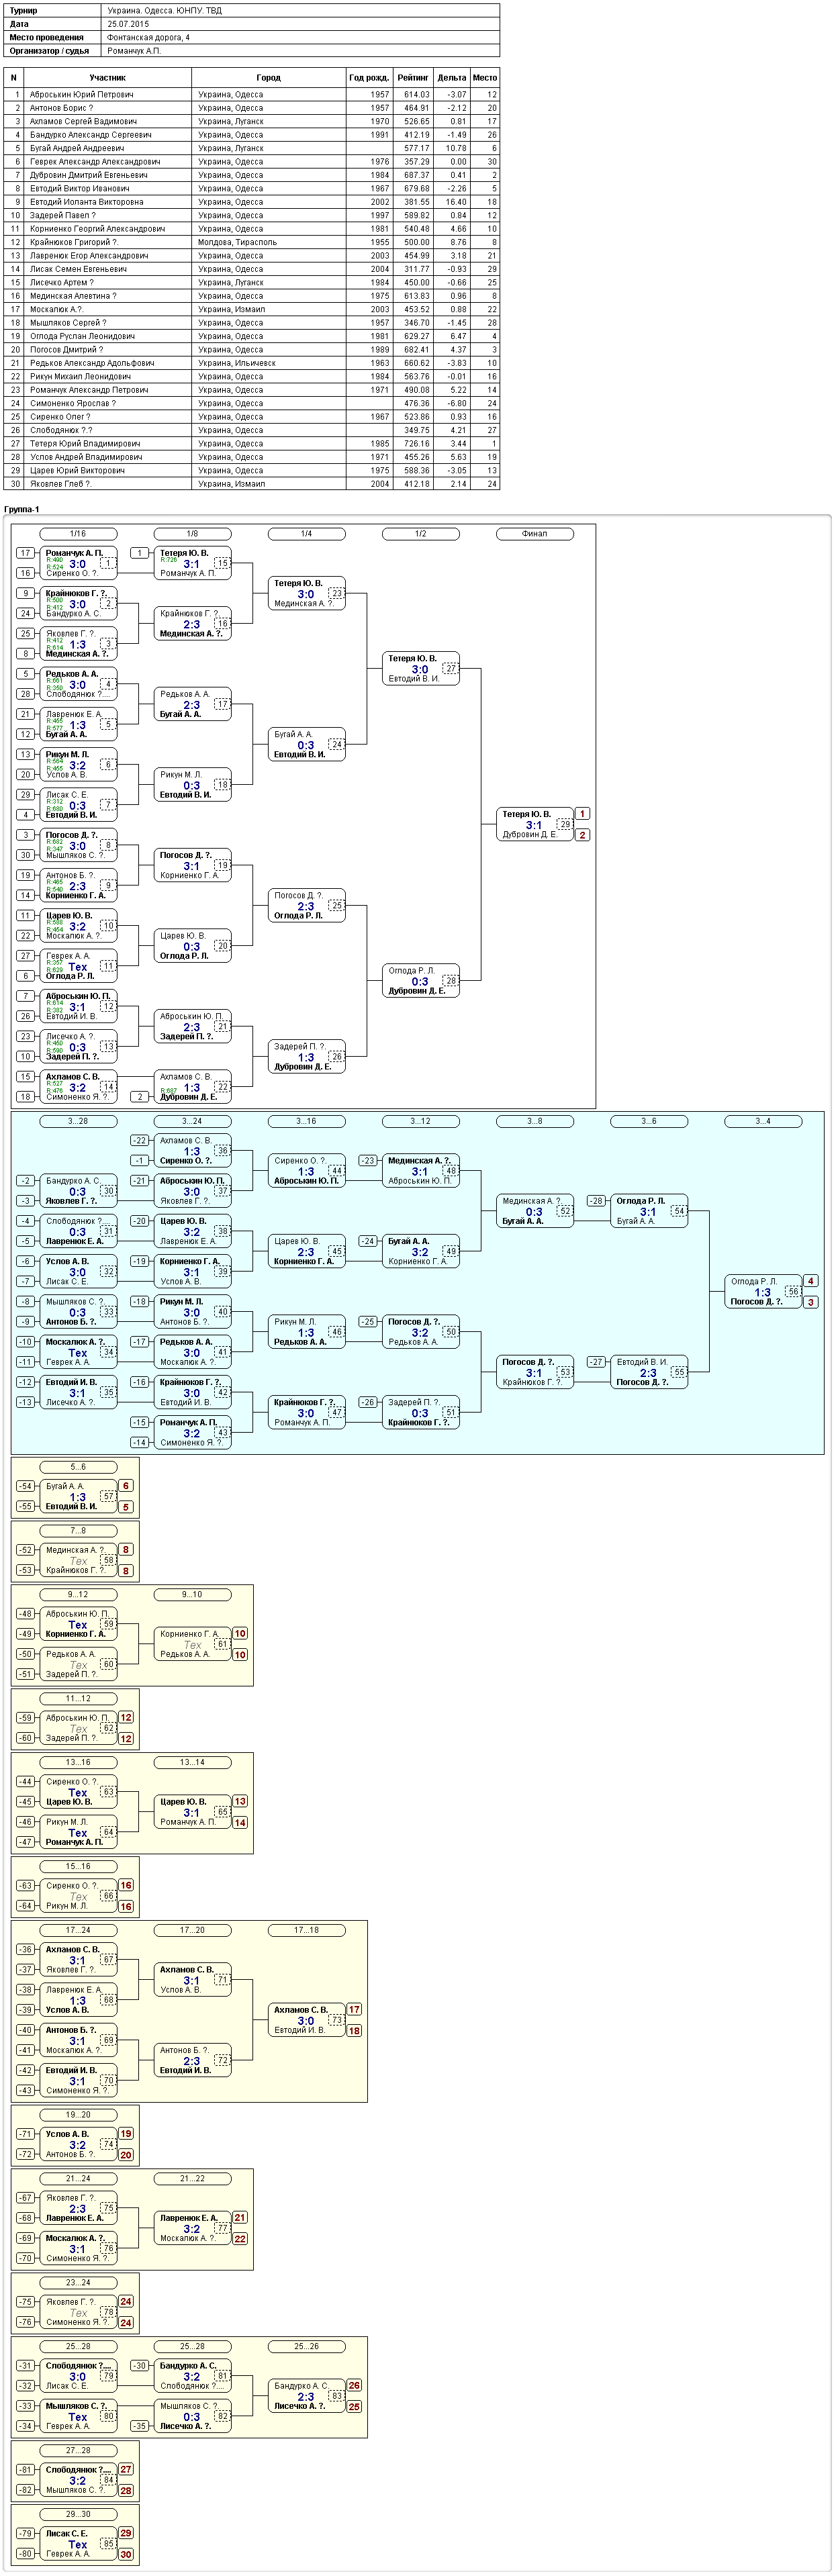The height and width of the screenshot is (2576, 838).
Task: Click the '1/16' round header
Action: click(x=78, y=534)
